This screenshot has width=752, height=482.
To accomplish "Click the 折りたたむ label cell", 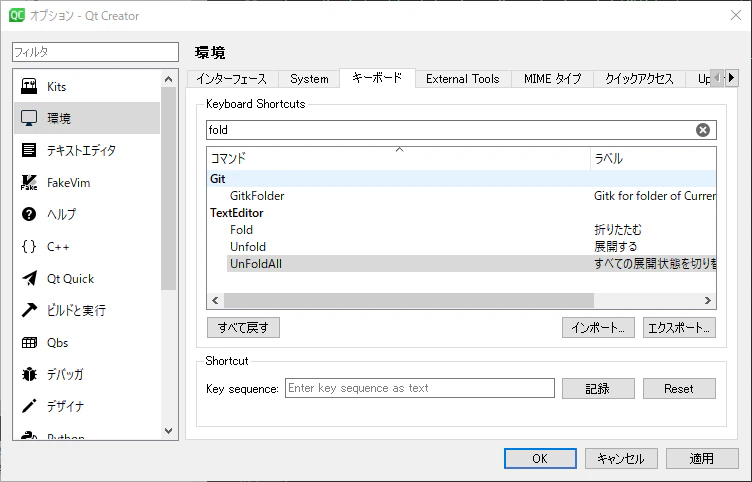I will [x=617, y=230].
